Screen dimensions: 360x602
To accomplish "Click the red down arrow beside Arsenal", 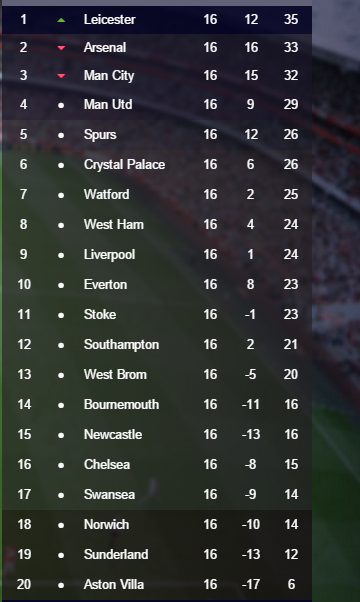I will click(61, 48).
